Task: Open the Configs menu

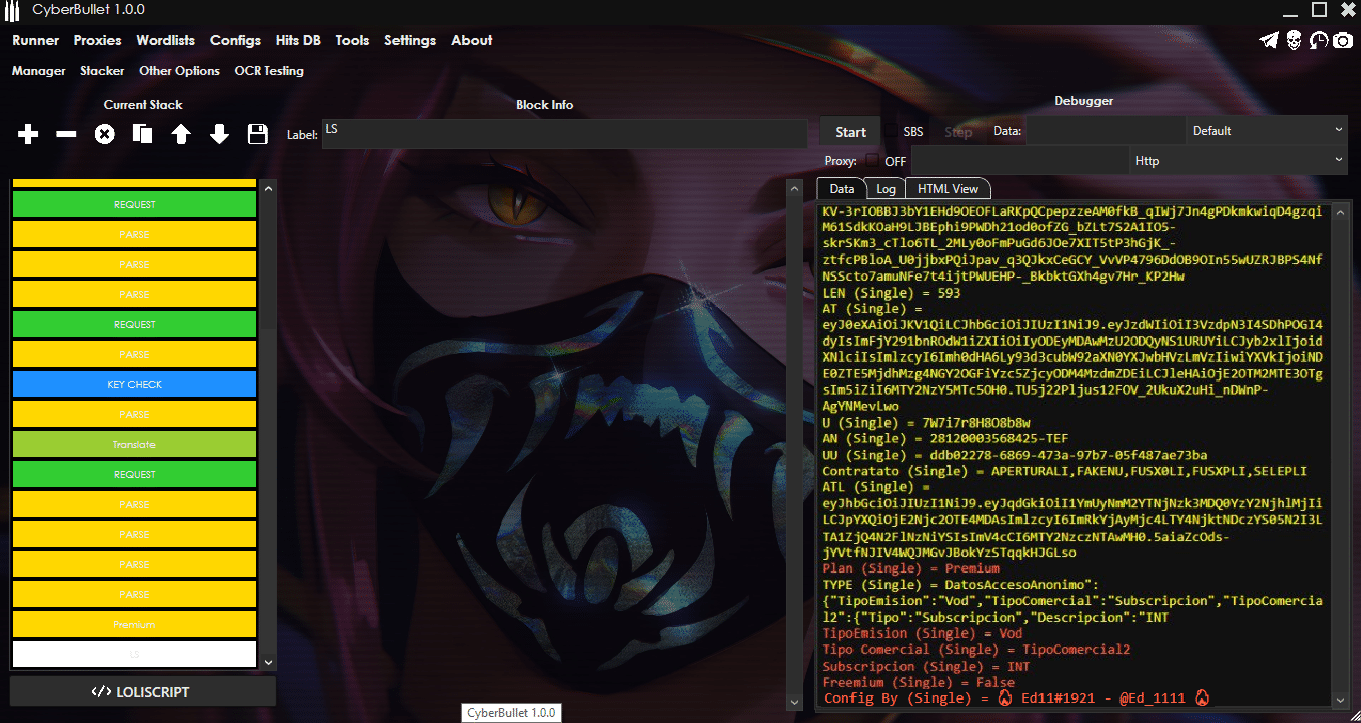Action: pyautogui.click(x=235, y=41)
